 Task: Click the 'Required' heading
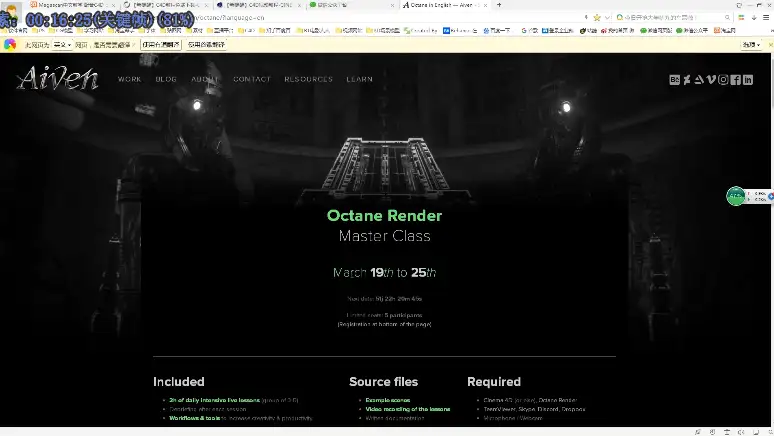pyautogui.click(x=494, y=382)
